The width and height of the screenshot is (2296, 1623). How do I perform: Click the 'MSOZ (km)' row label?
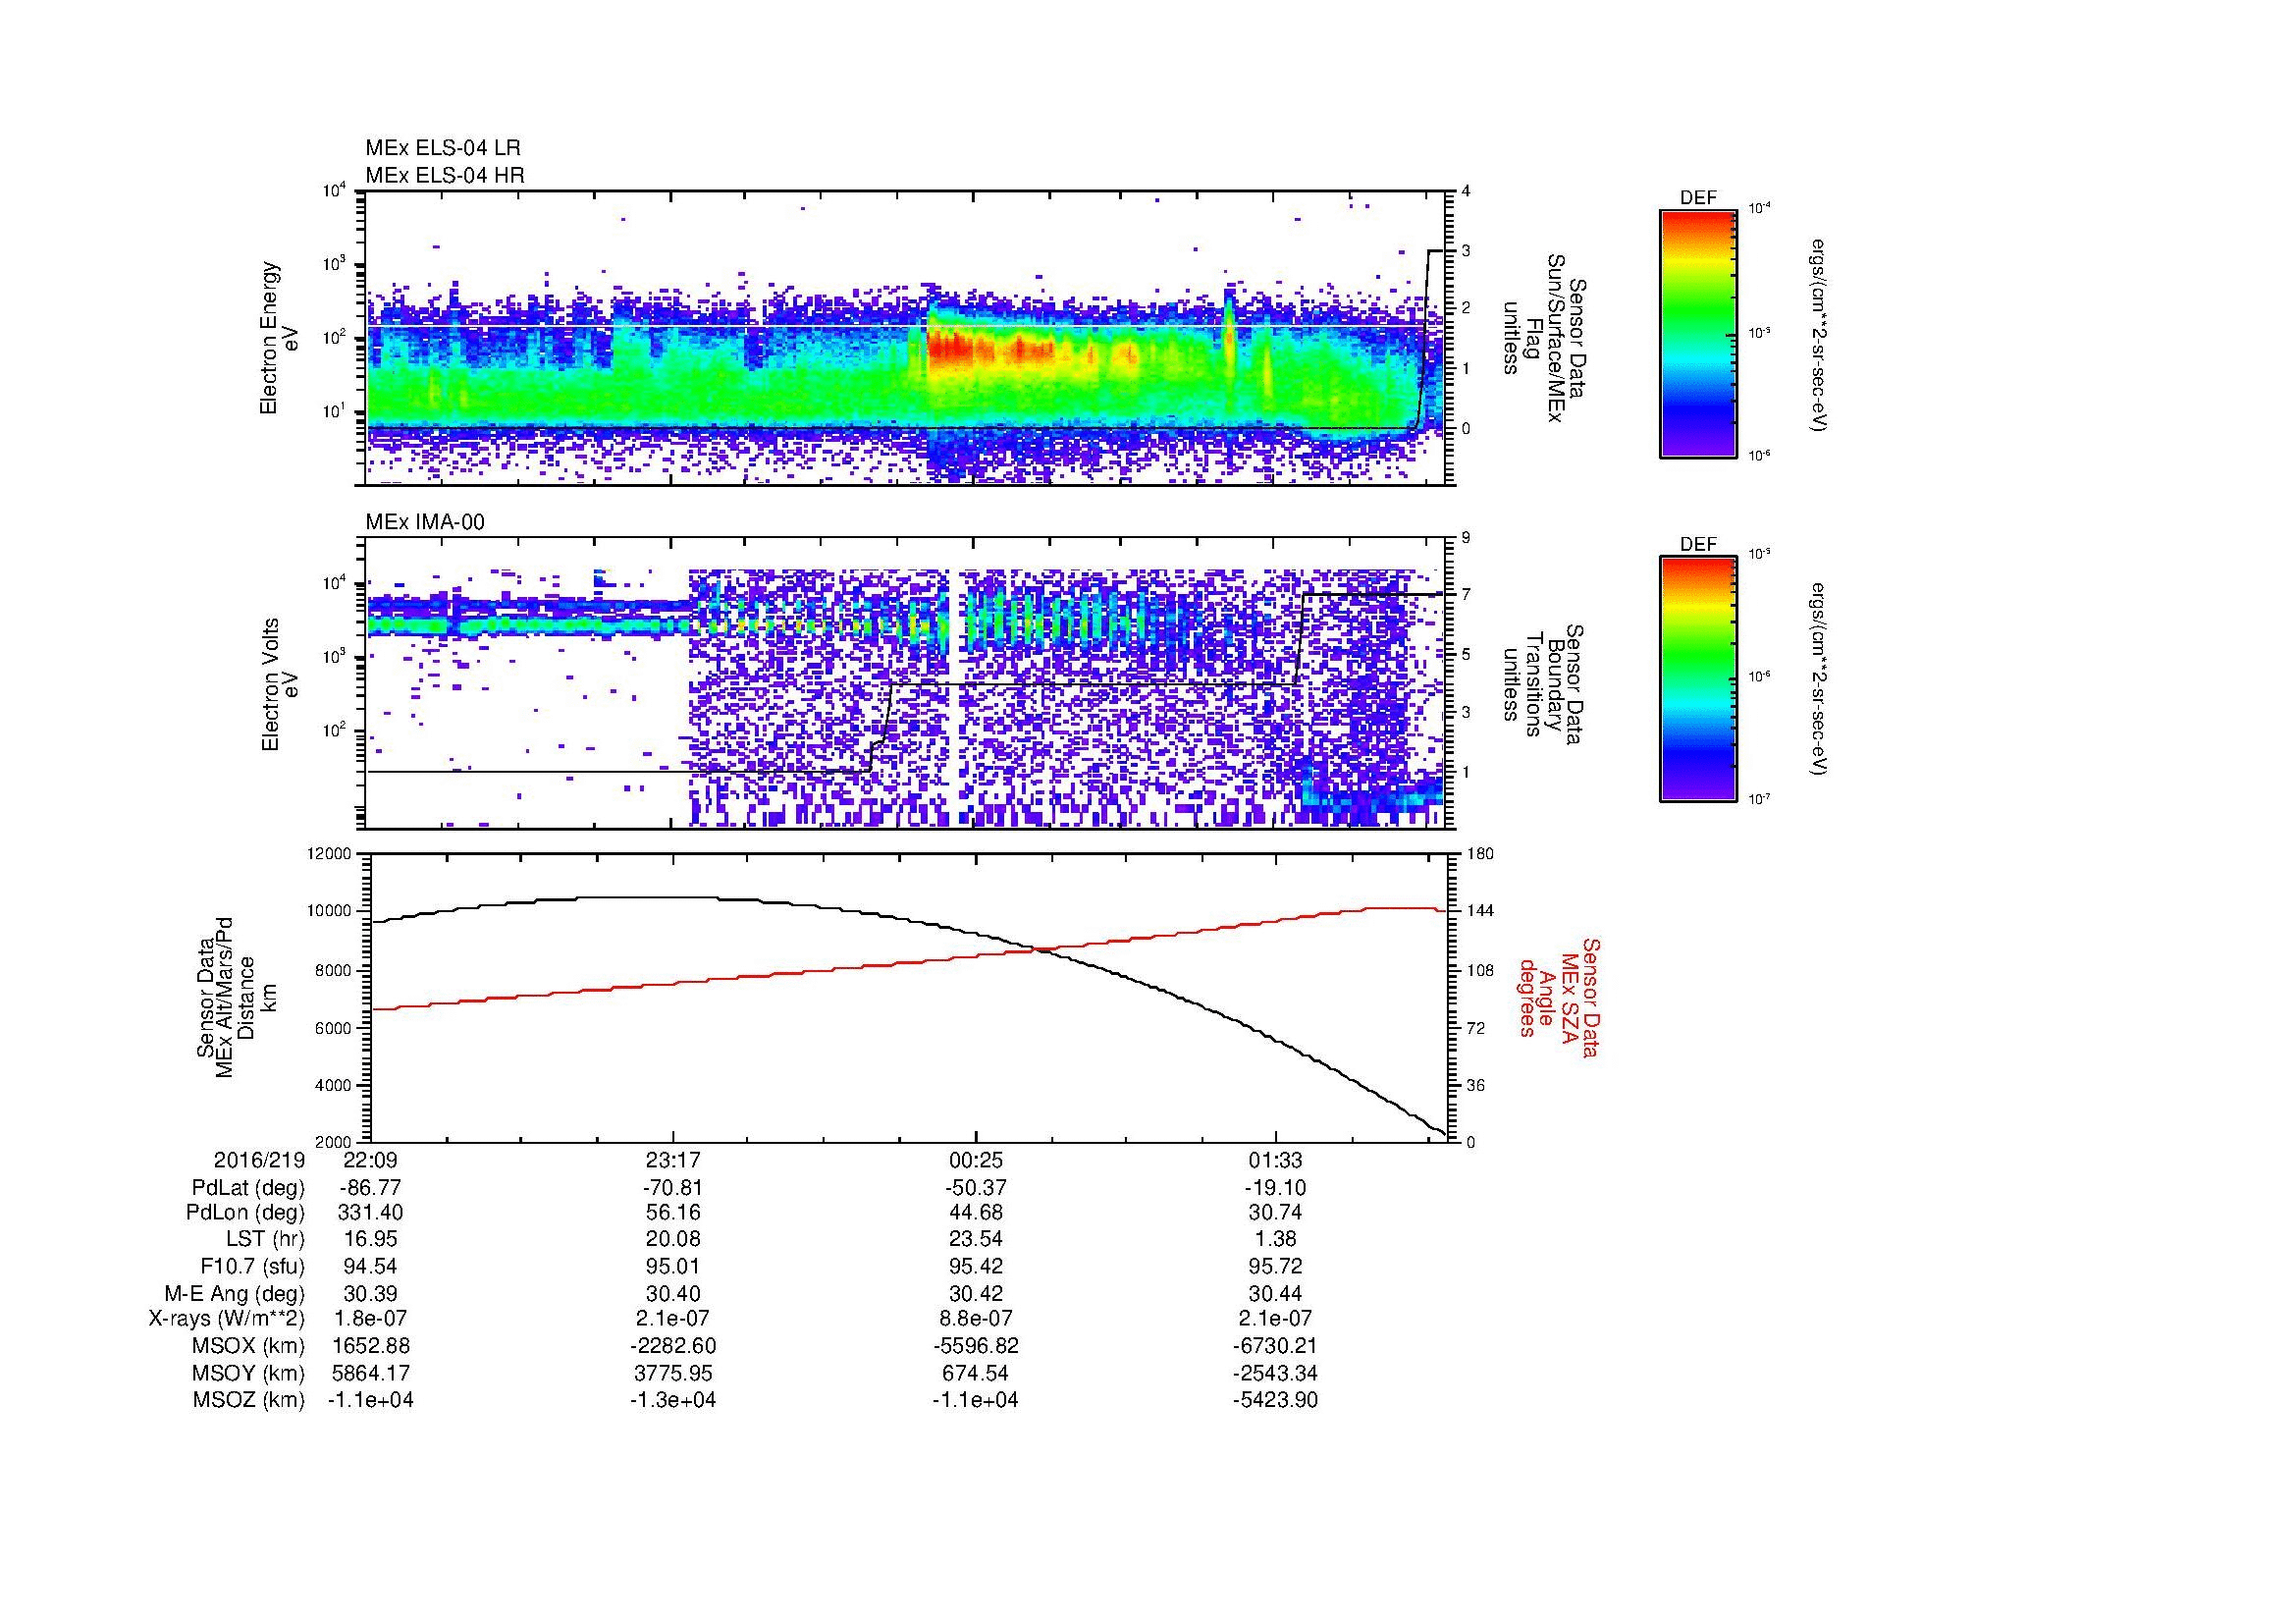pyautogui.click(x=249, y=1400)
